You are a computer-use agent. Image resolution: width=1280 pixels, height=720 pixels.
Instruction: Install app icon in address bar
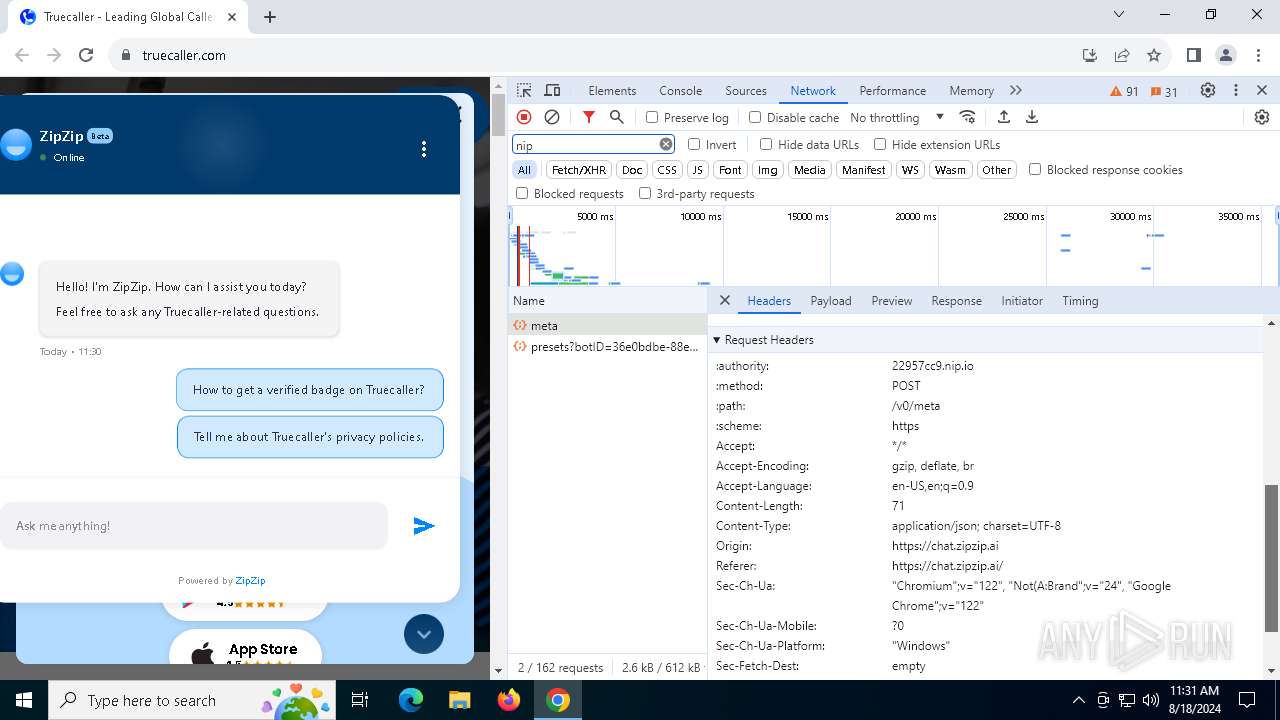[x=1090, y=55]
